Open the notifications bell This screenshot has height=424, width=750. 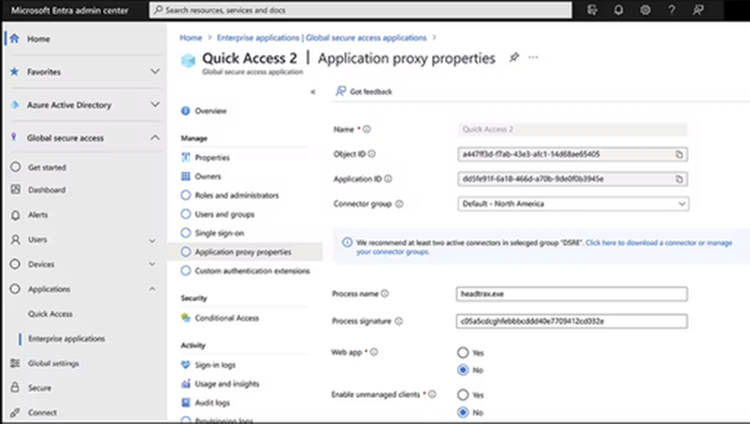(x=618, y=10)
